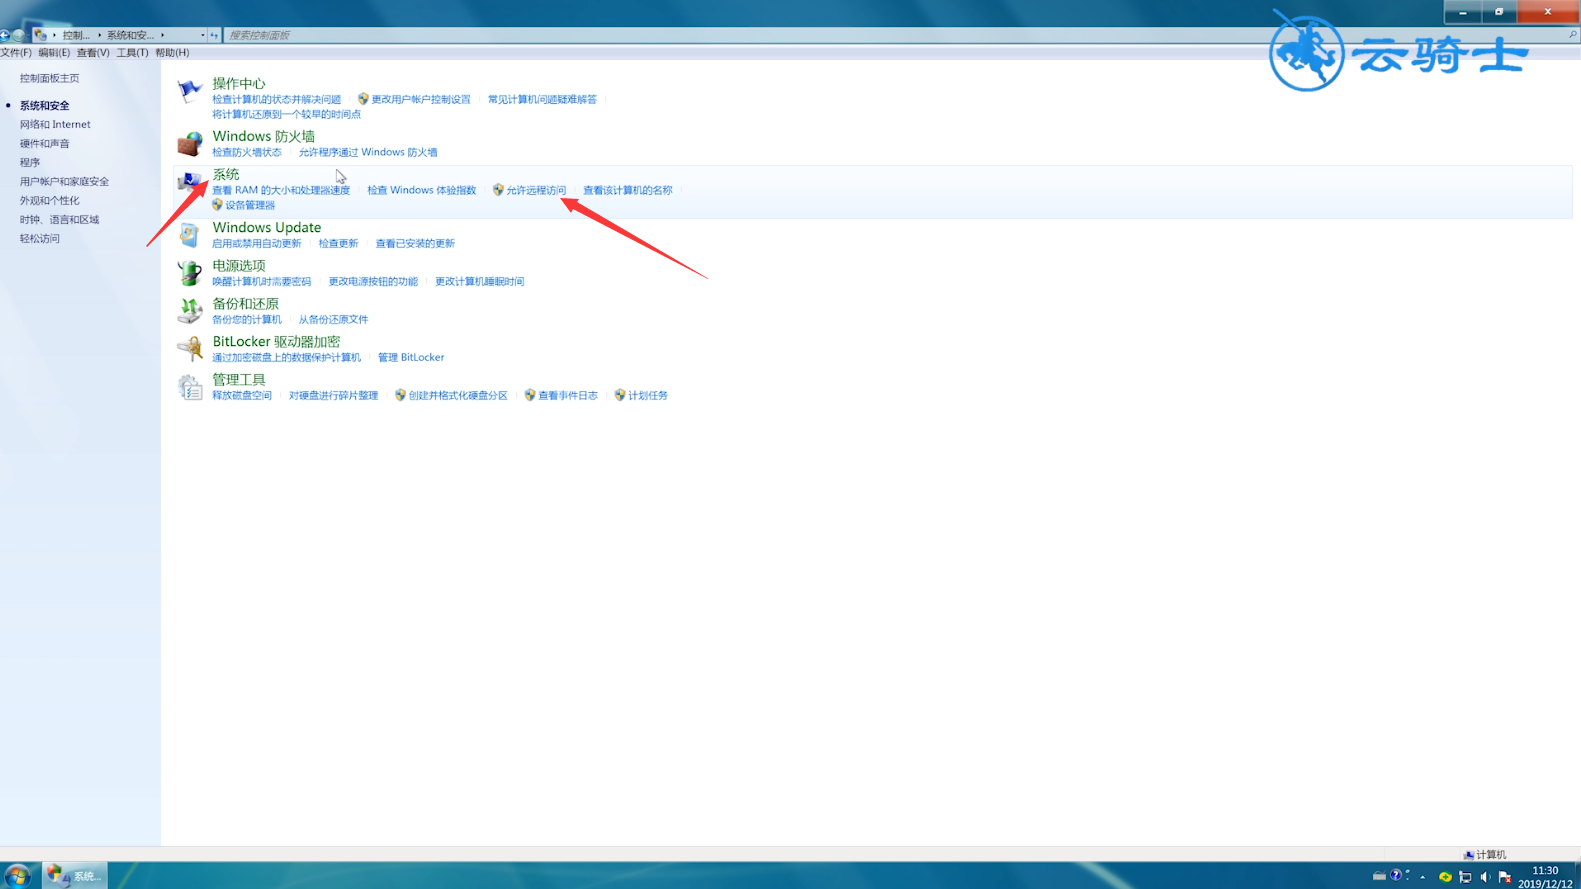
Task: Open 设备管理器 link
Action: 250,206
